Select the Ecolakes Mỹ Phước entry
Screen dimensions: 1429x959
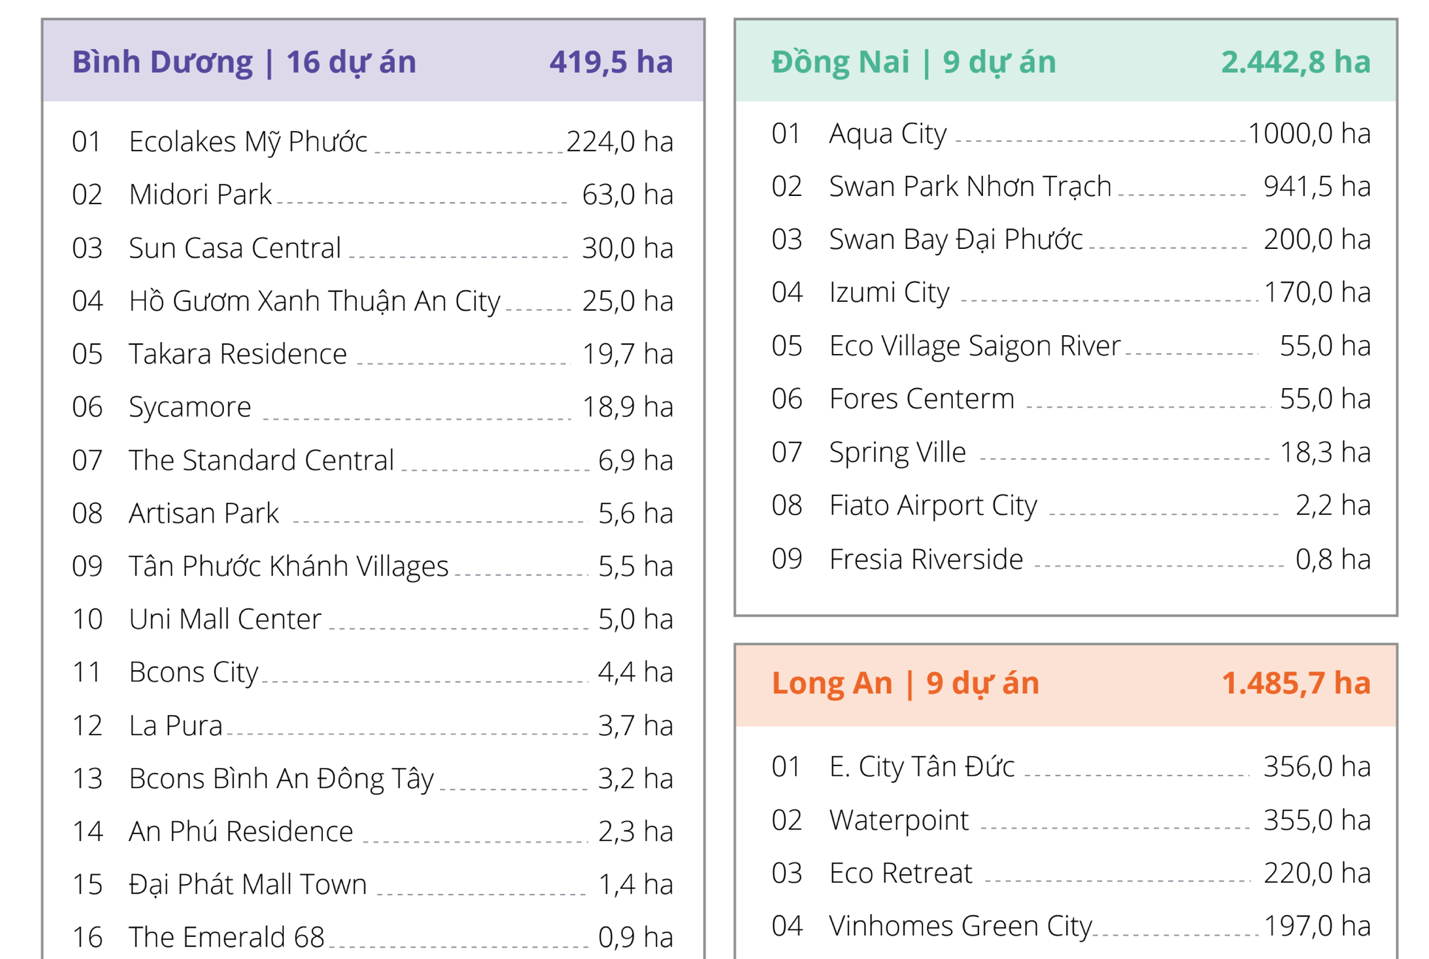click(248, 142)
